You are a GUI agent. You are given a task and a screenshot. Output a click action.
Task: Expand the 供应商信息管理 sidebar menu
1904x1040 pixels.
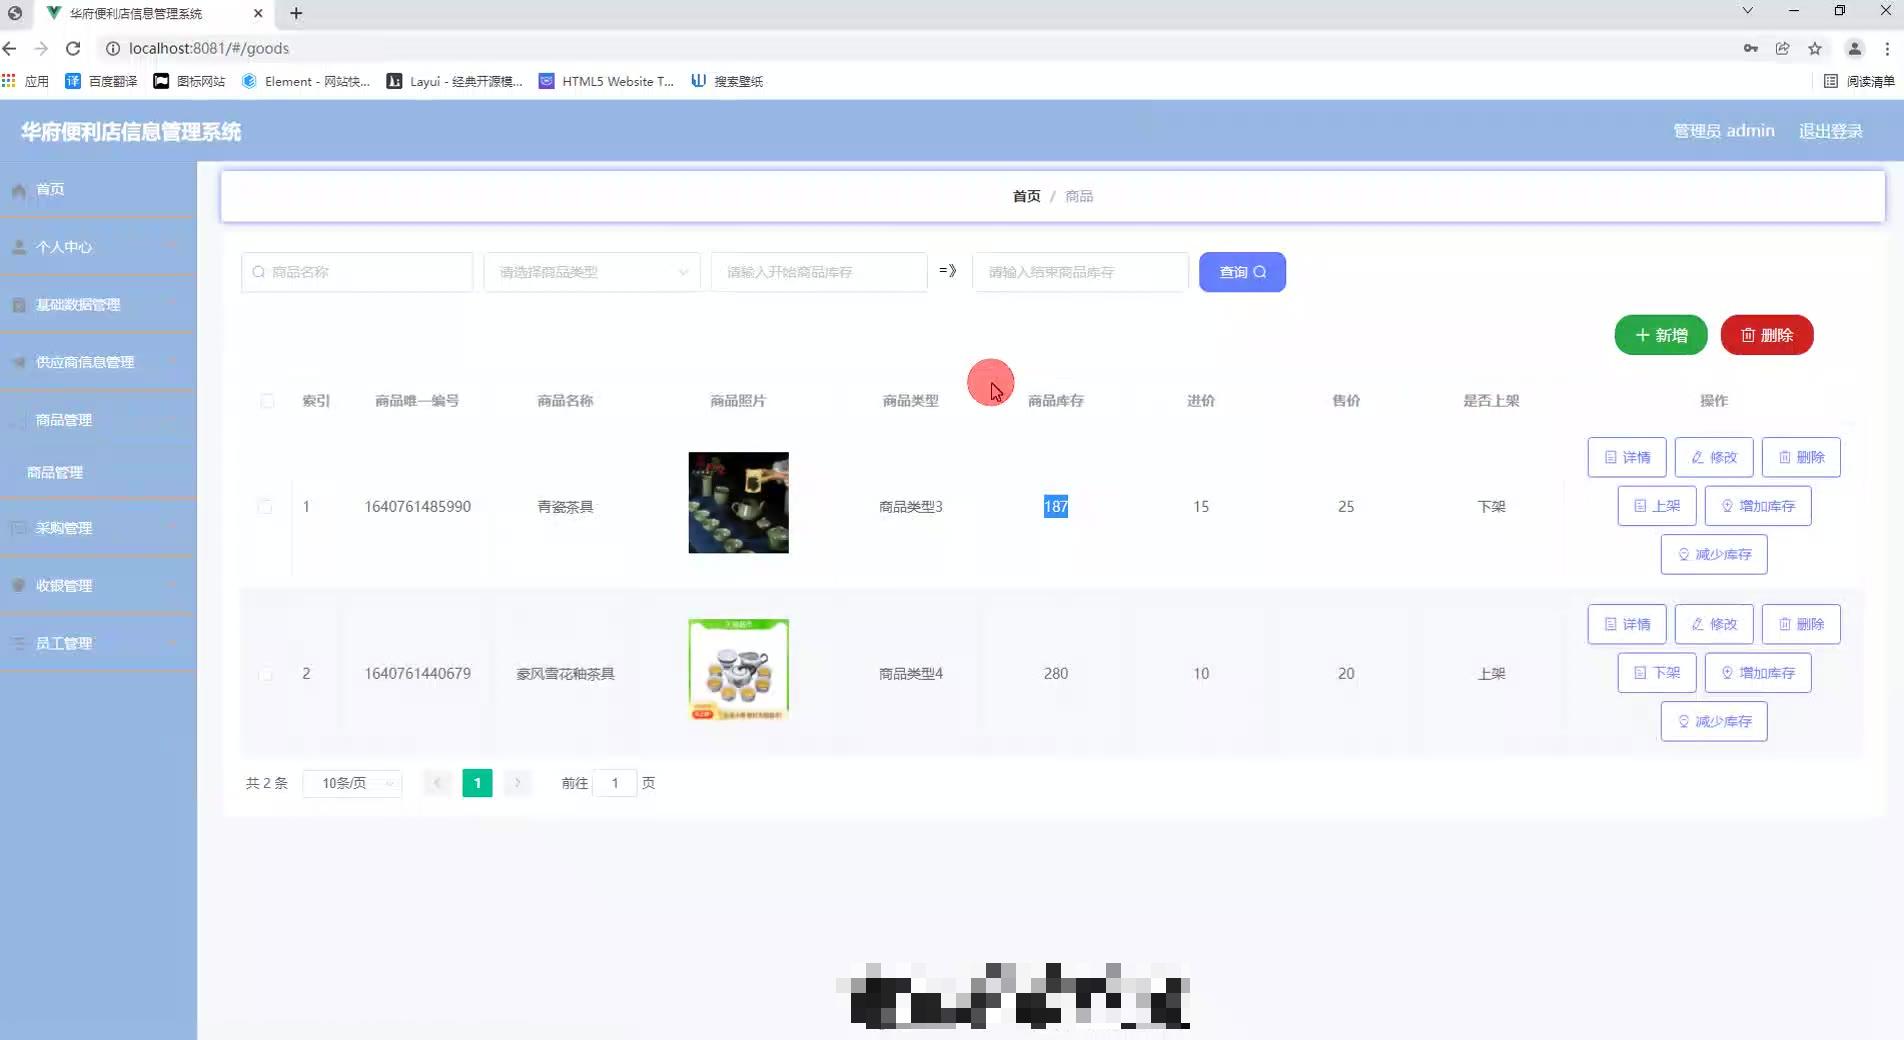(x=98, y=362)
